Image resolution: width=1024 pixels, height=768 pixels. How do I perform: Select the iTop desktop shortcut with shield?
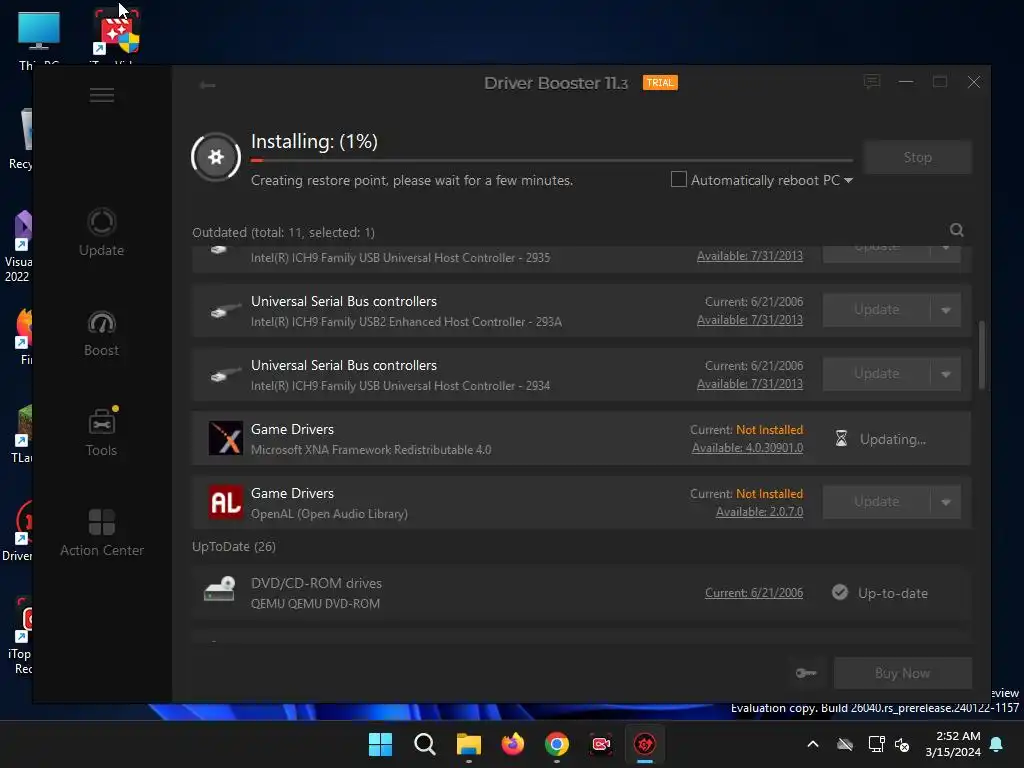point(116,36)
